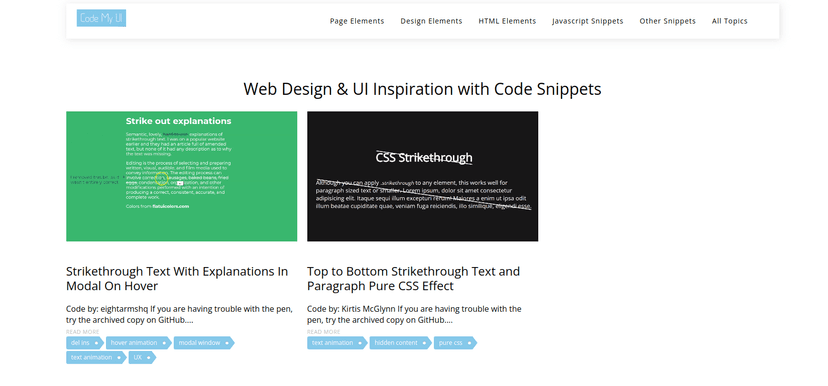
Task: Open the Javascript Snippets menu
Action: [x=588, y=21]
